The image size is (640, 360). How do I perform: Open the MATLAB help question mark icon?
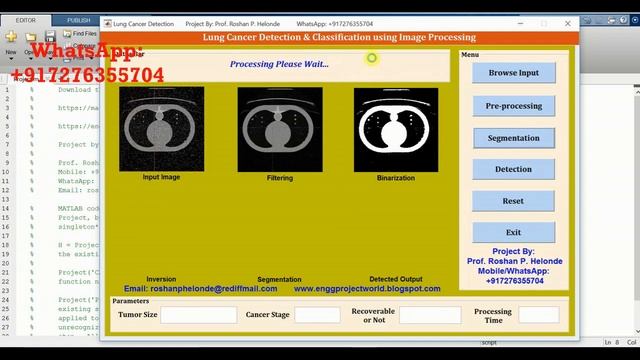point(623,20)
